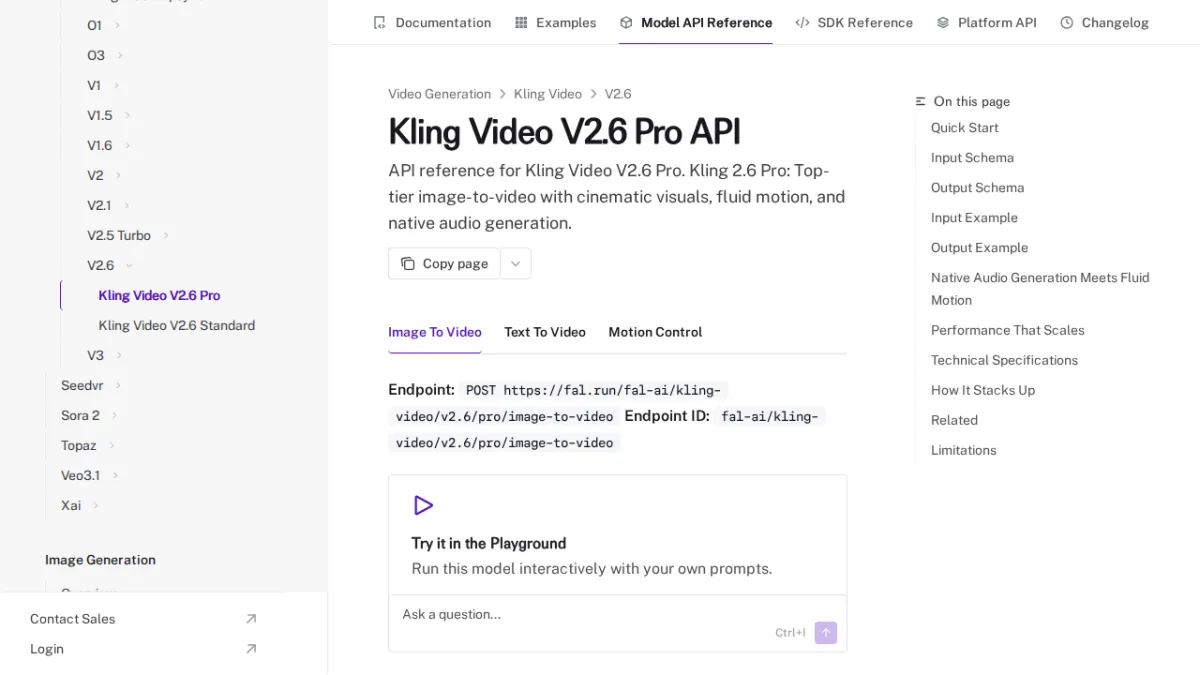The width and height of the screenshot is (1200, 675).
Task: Click the Platform API layers icon
Action: (943, 22)
